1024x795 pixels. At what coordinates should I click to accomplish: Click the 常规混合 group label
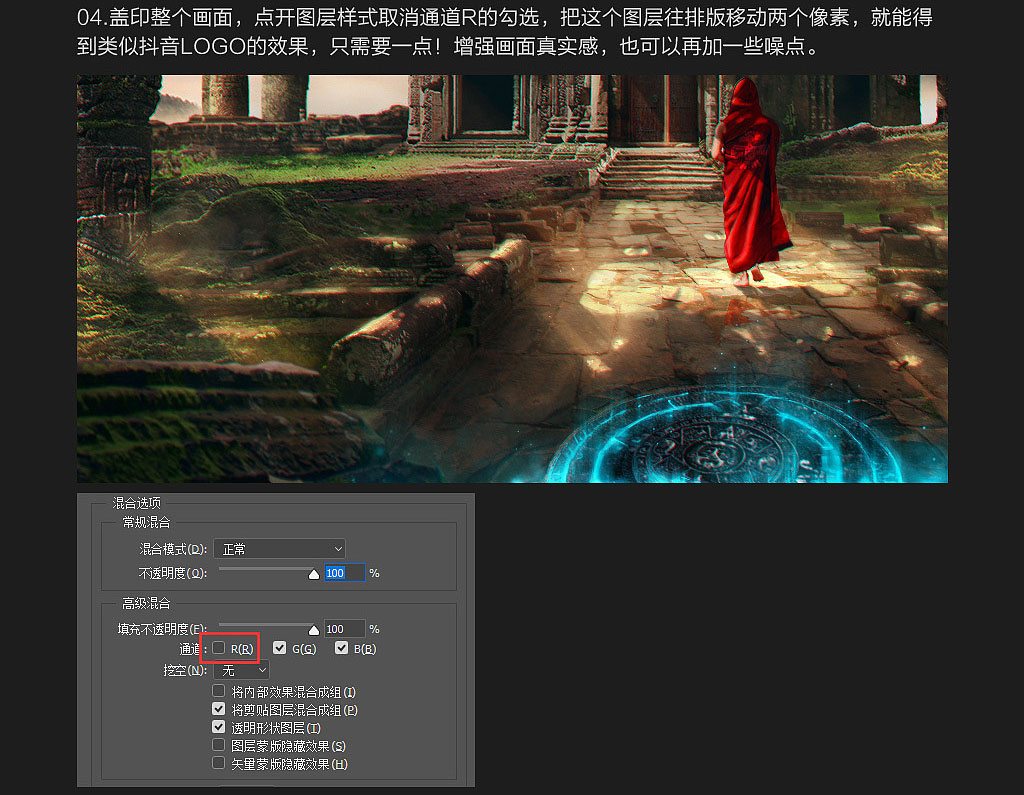pyautogui.click(x=146, y=522)
